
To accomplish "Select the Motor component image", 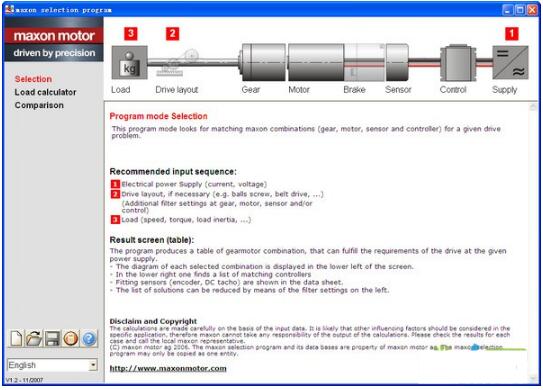I will (316, 62).
